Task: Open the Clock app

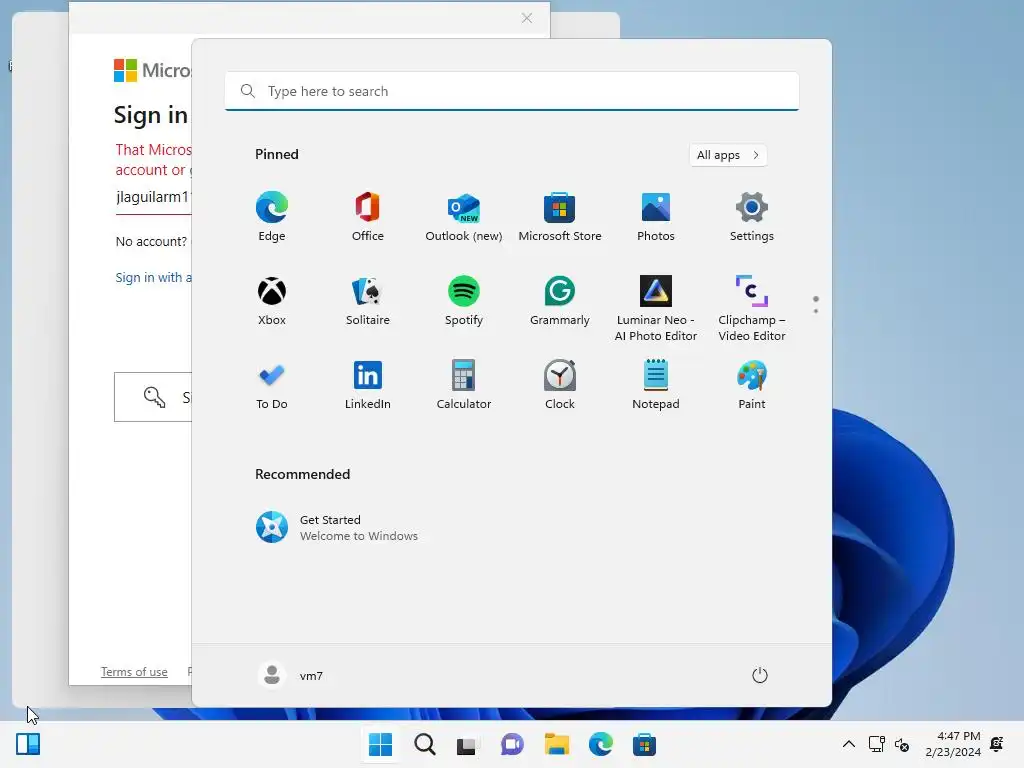Action: coord(560,385)
